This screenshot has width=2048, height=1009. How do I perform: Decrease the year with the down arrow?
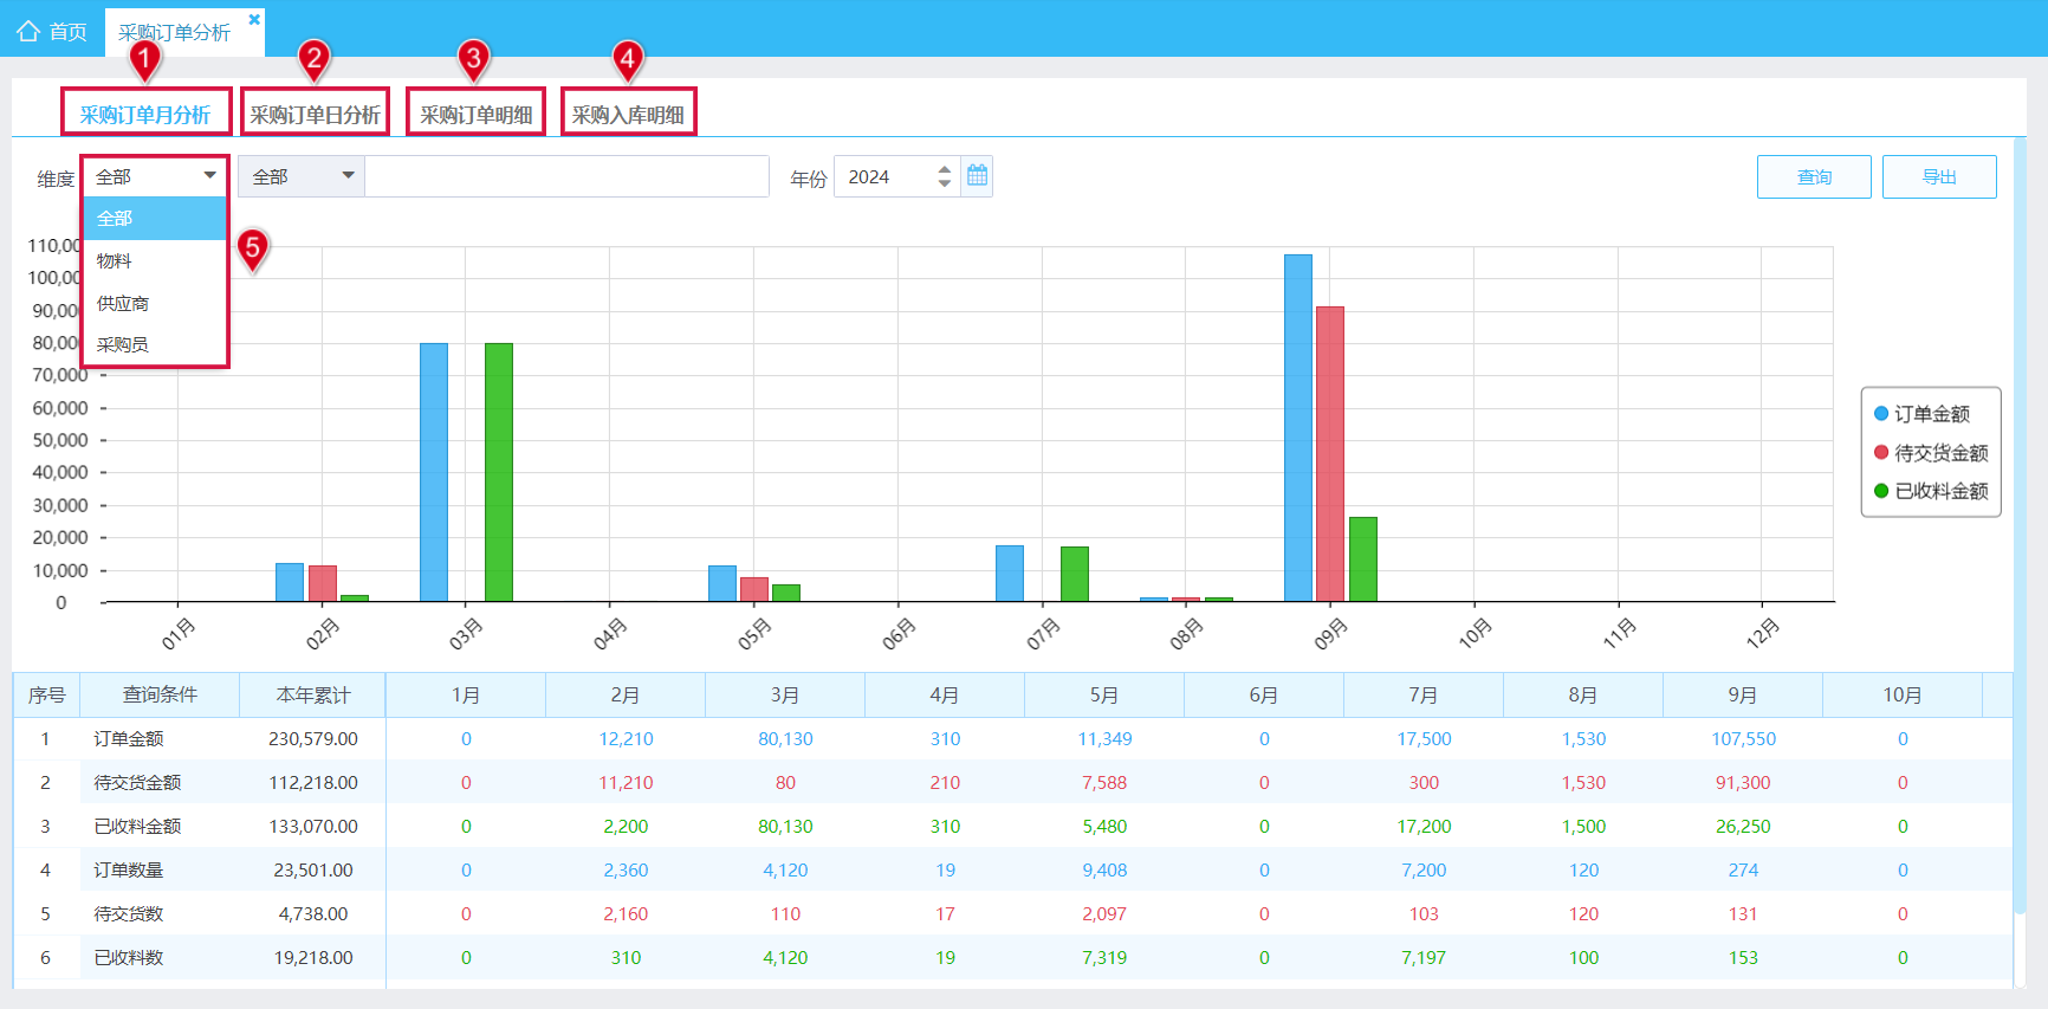tap(944, 184)
